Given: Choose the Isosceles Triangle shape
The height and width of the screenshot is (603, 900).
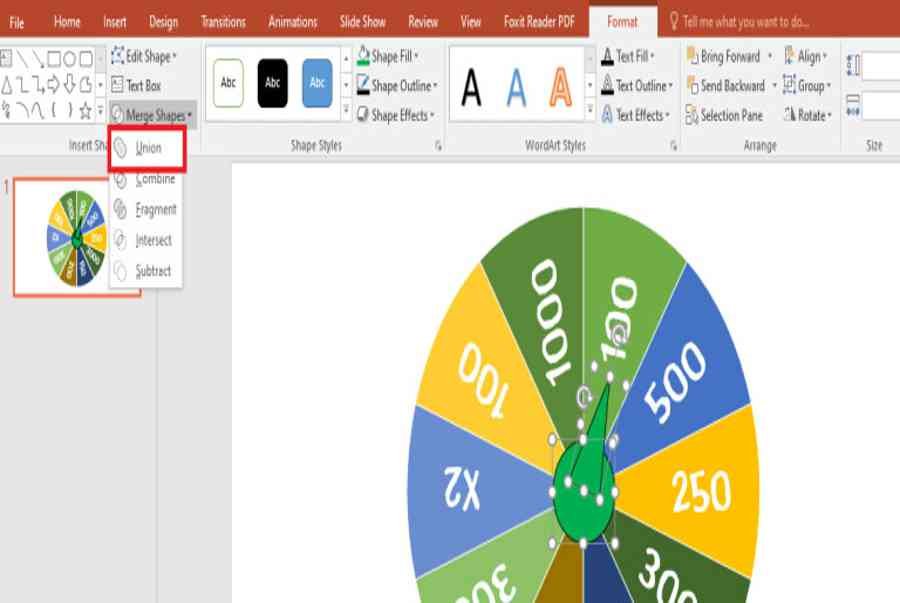Looking at the screenshot, I should [x=7, y=85].
